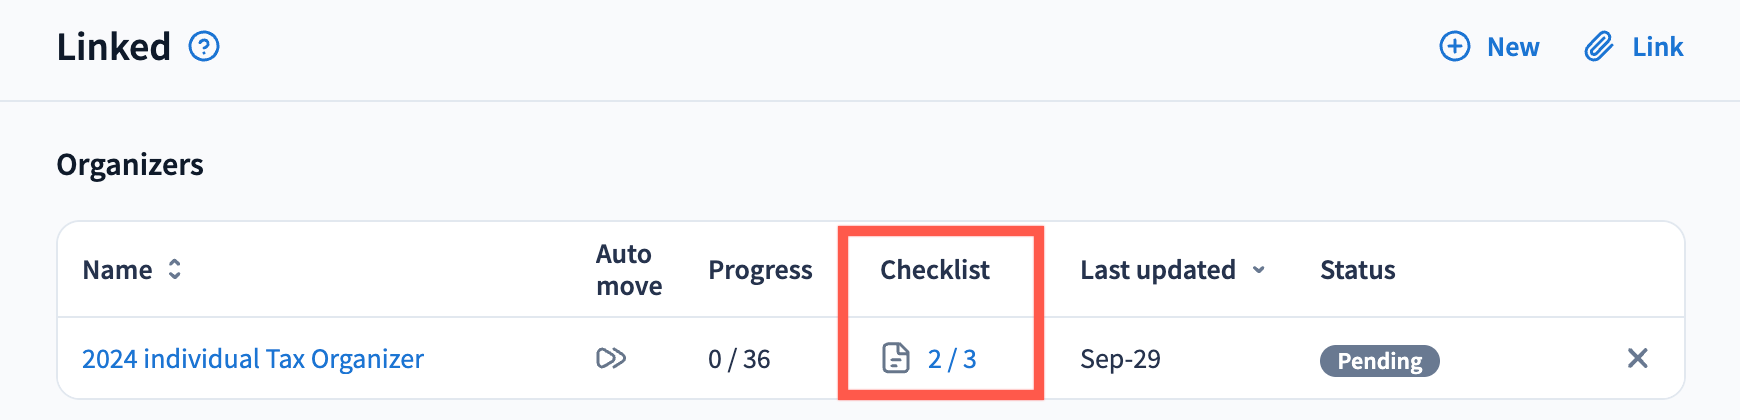This screenshot has width=1740, height=420.
Task: Click the Sep-29 last updated date
Action: point(1120,359)
